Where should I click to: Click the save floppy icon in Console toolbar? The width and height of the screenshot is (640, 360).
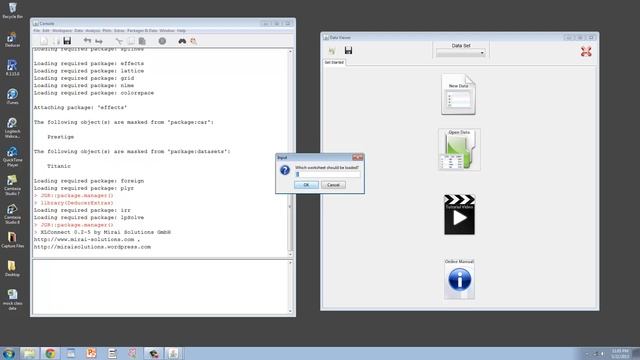click(67, 41)
